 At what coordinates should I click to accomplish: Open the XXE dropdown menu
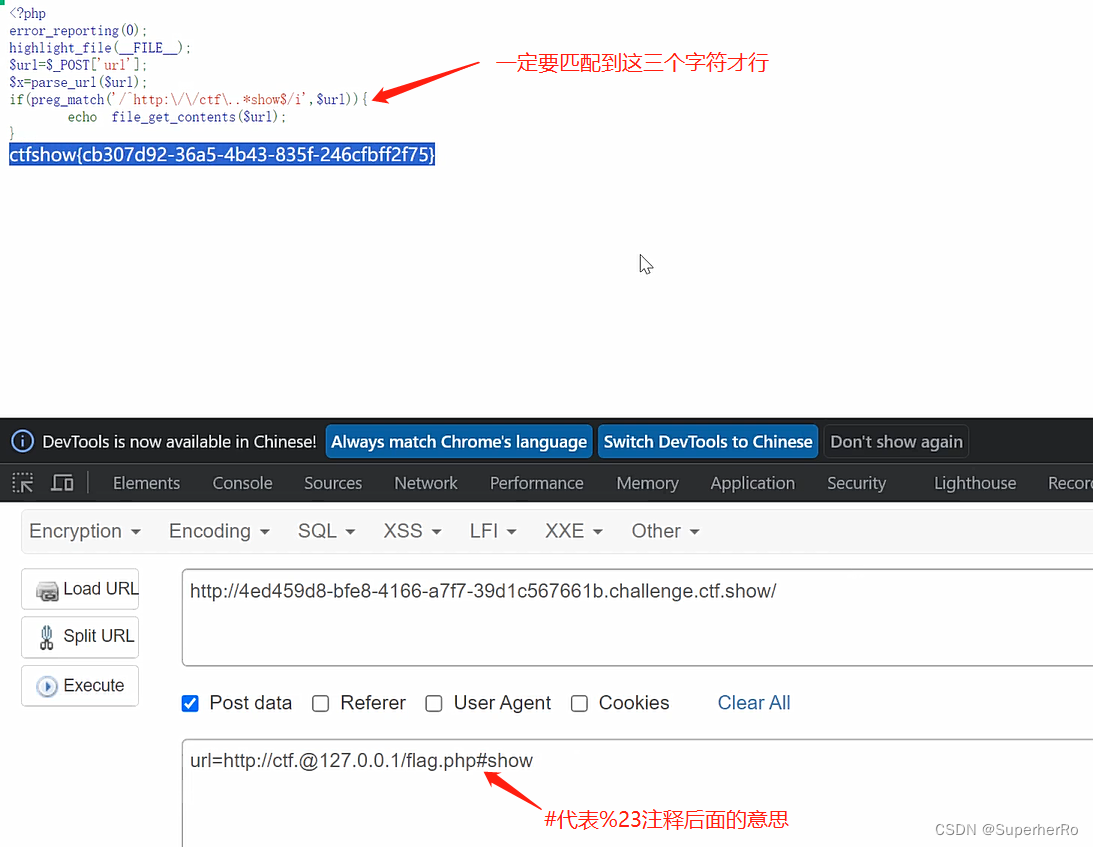574,531
